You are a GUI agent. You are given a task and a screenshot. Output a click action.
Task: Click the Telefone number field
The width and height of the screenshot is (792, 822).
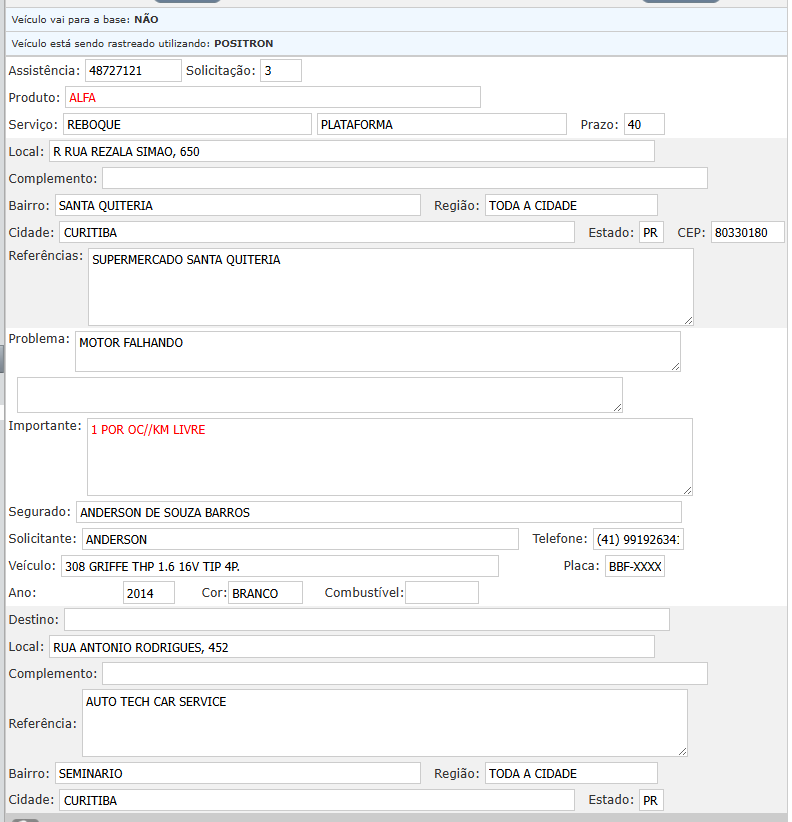(637, 539)
